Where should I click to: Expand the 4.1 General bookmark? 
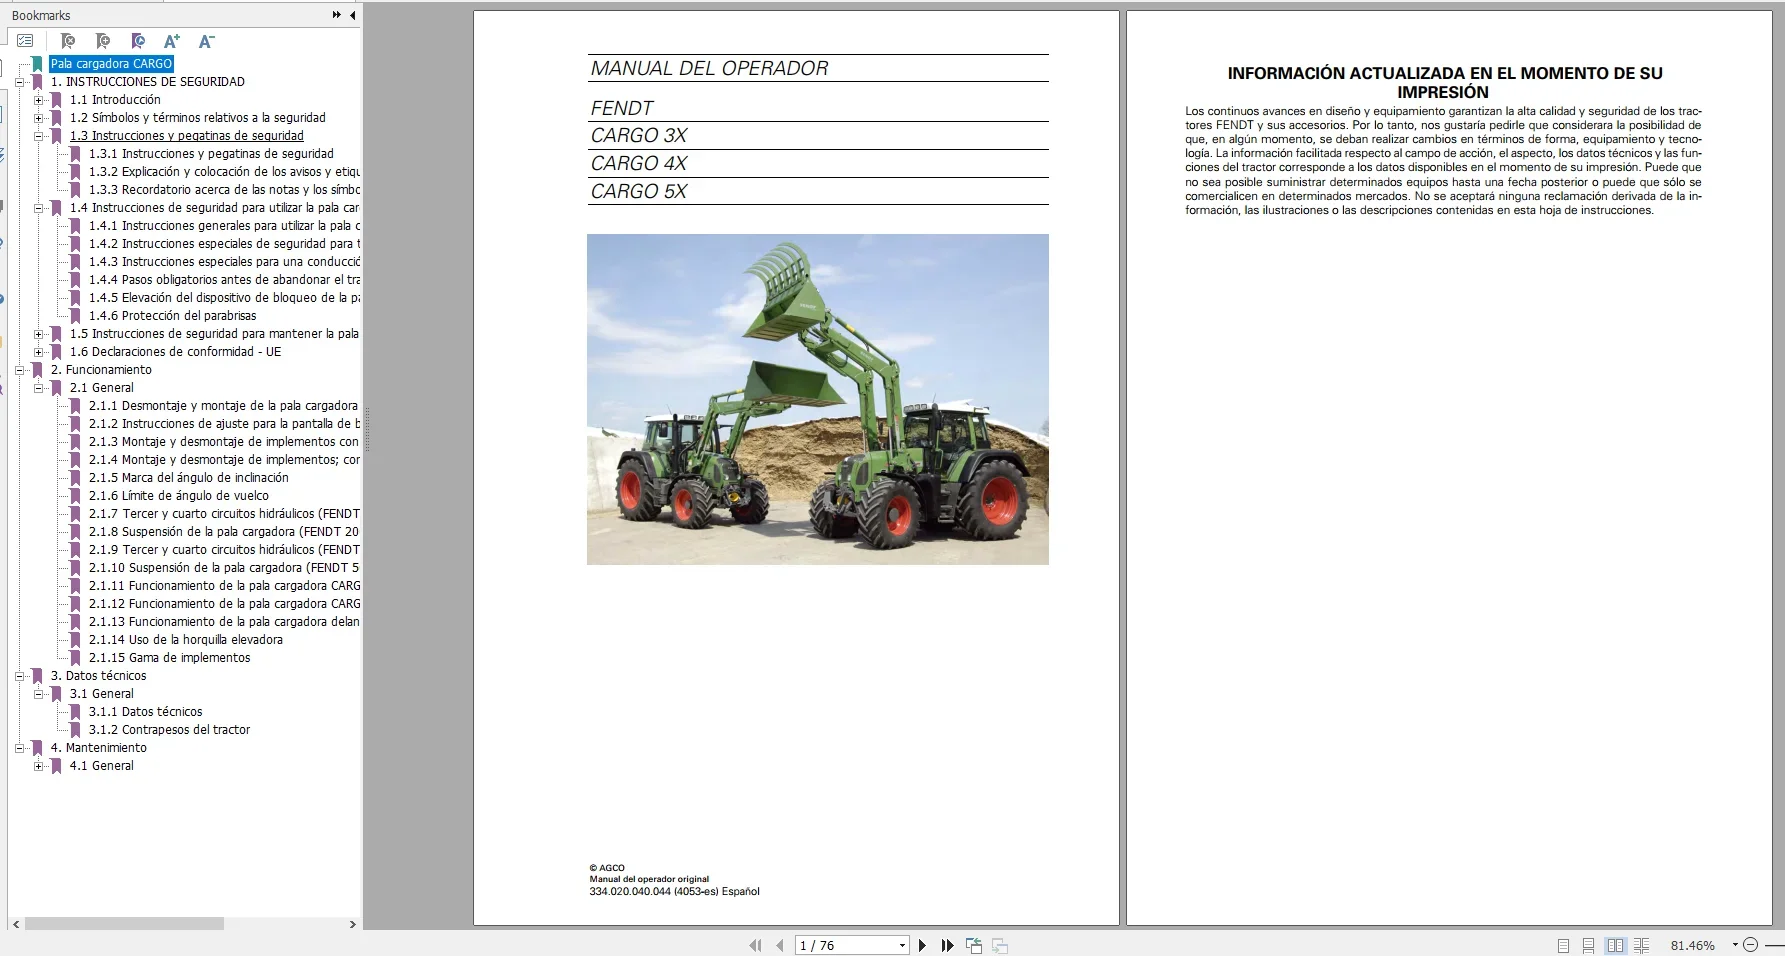point(38,765)
